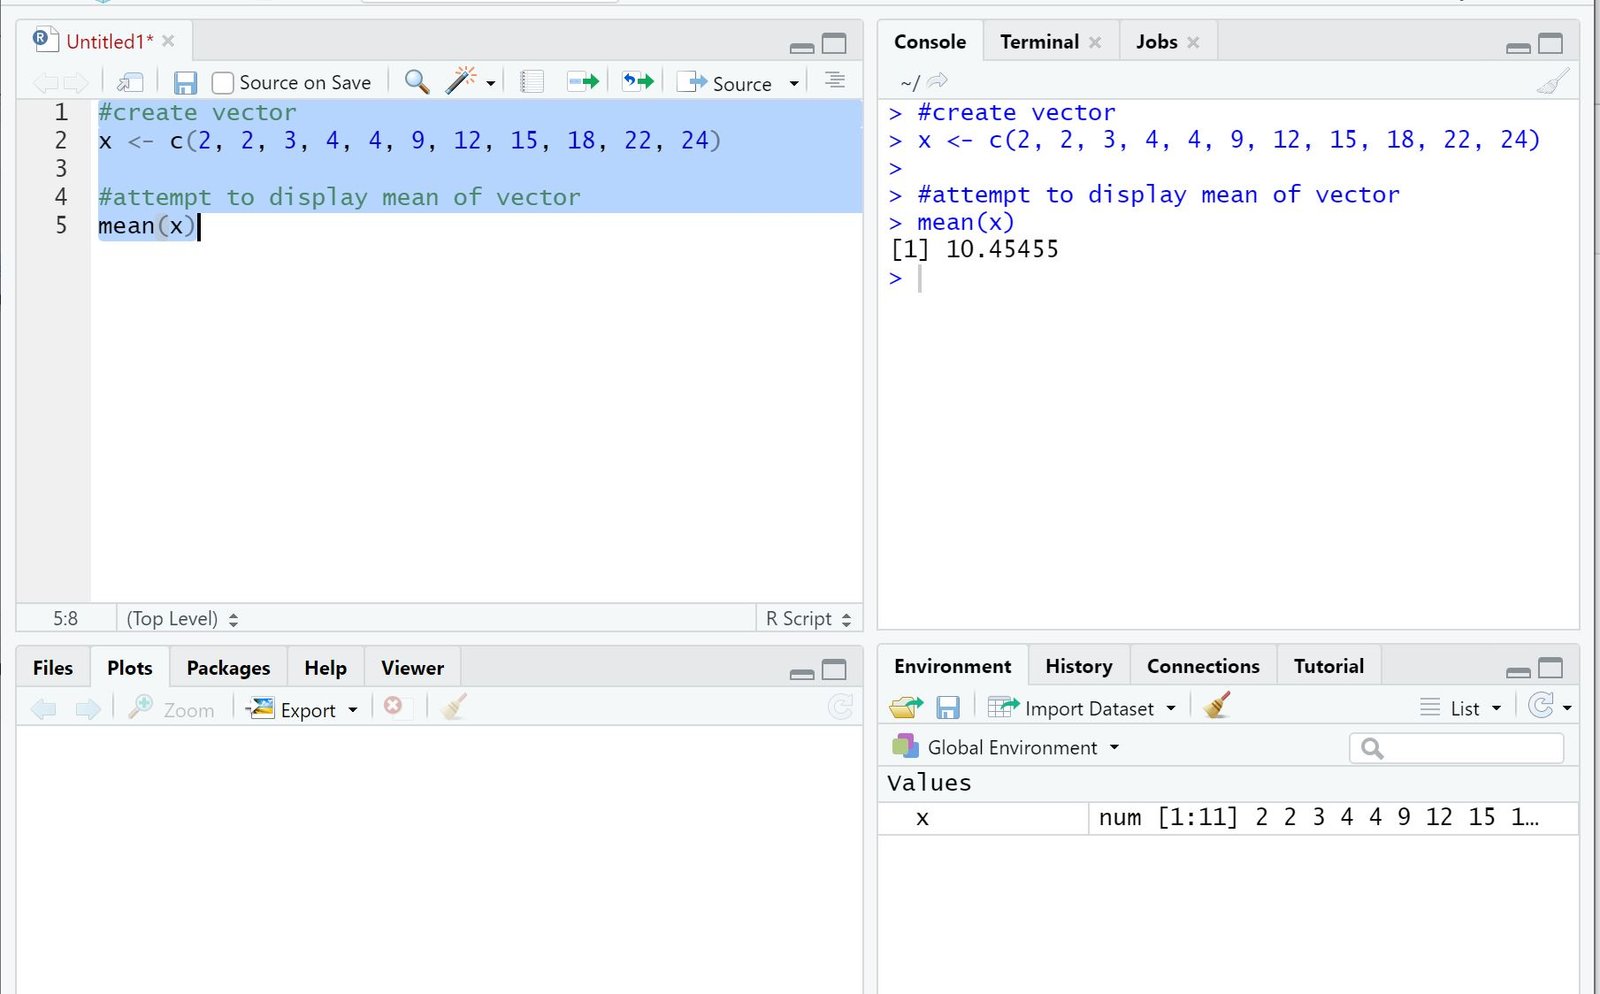The image size is (1600, 994).
Task: Go forward to next source location arrow
Action: point(77,82)
